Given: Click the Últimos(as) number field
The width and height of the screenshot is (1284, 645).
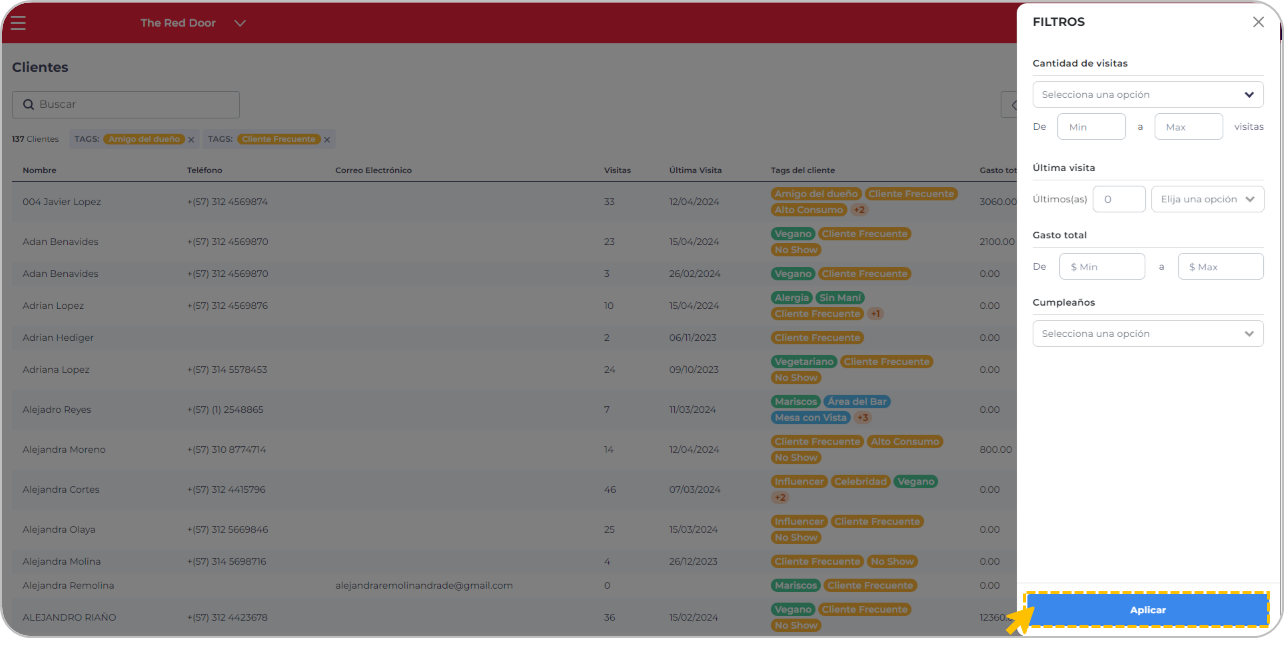Looking at the screenshot, I should click(x=1119, y=199).
